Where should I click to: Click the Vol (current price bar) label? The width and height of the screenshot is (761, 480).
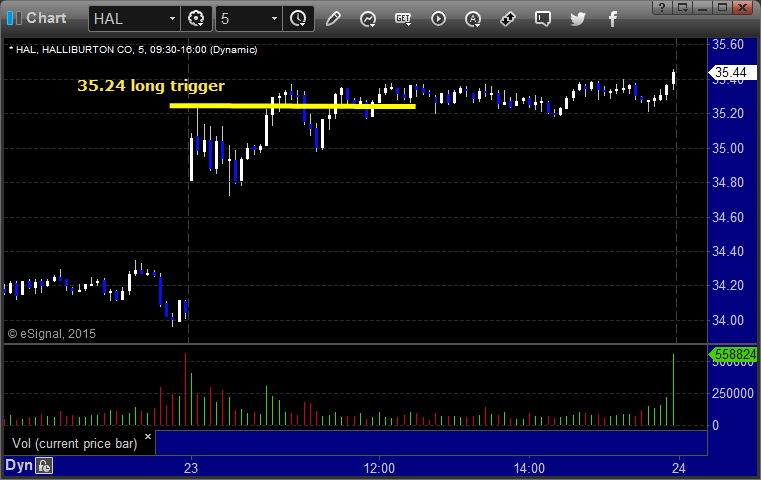click(x=75, y=444)
